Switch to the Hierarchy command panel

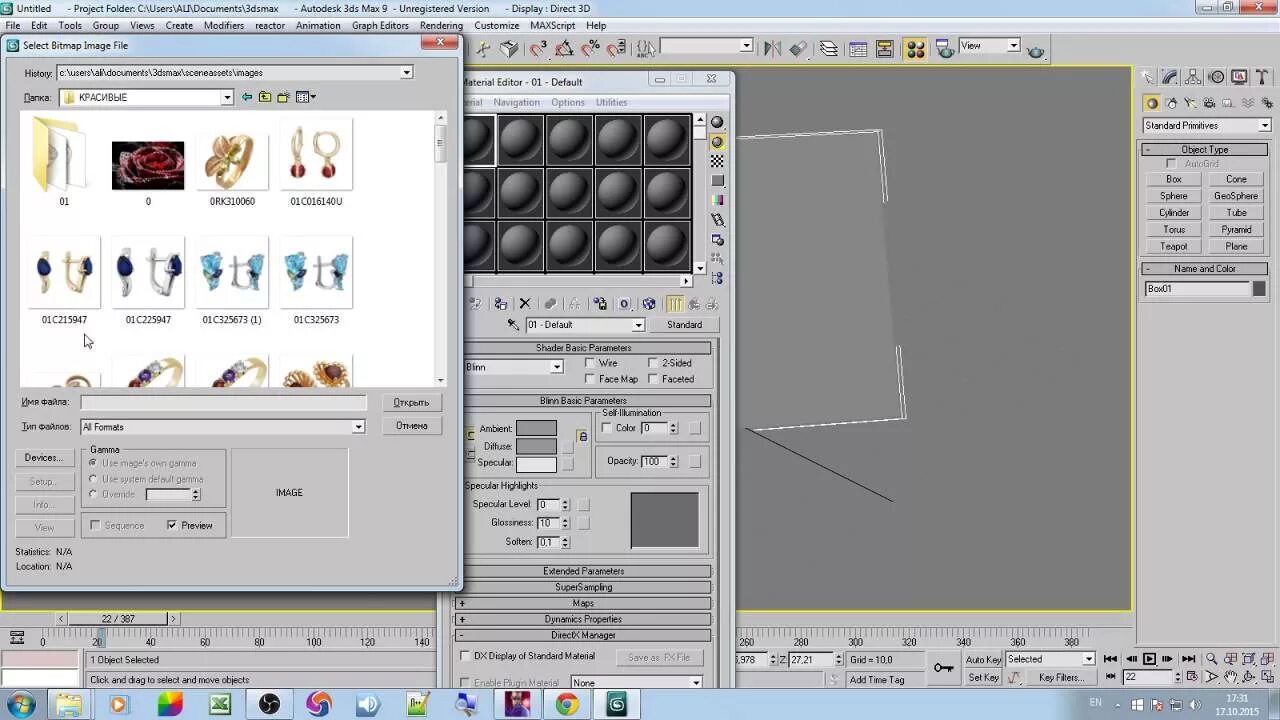(x=1194, y=77)
